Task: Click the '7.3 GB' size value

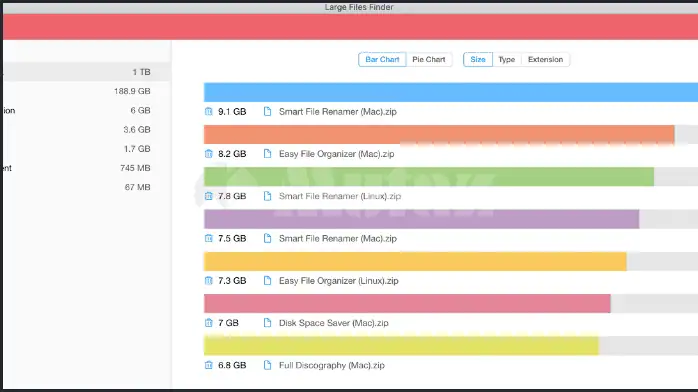Action: tap(232, 281)
